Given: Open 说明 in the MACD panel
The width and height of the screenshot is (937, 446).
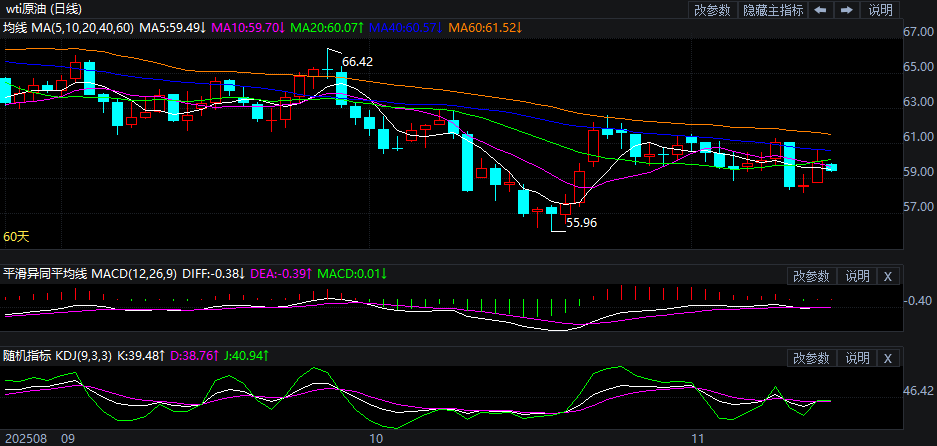Looking at the screenshot, I should (x=857, y=275).
